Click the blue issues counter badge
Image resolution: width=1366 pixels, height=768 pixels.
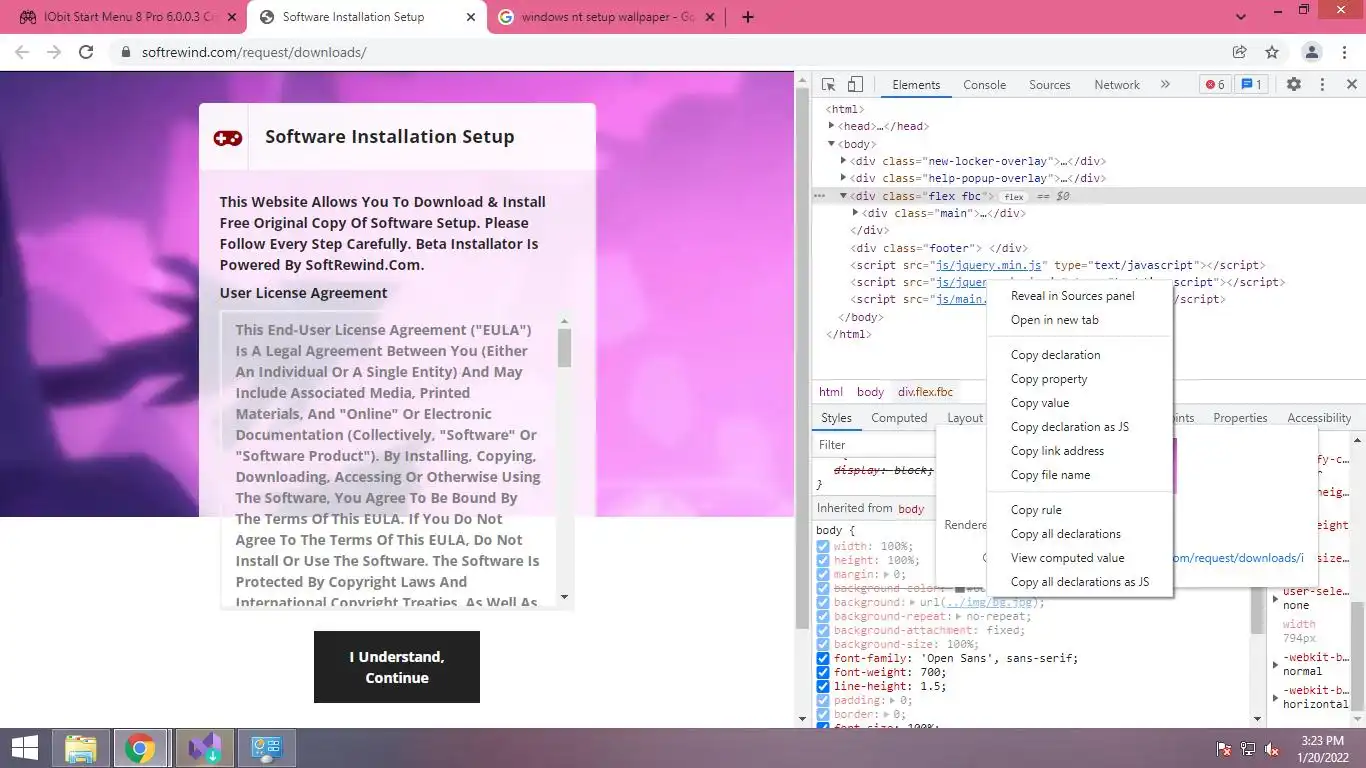pos(1251,85)
